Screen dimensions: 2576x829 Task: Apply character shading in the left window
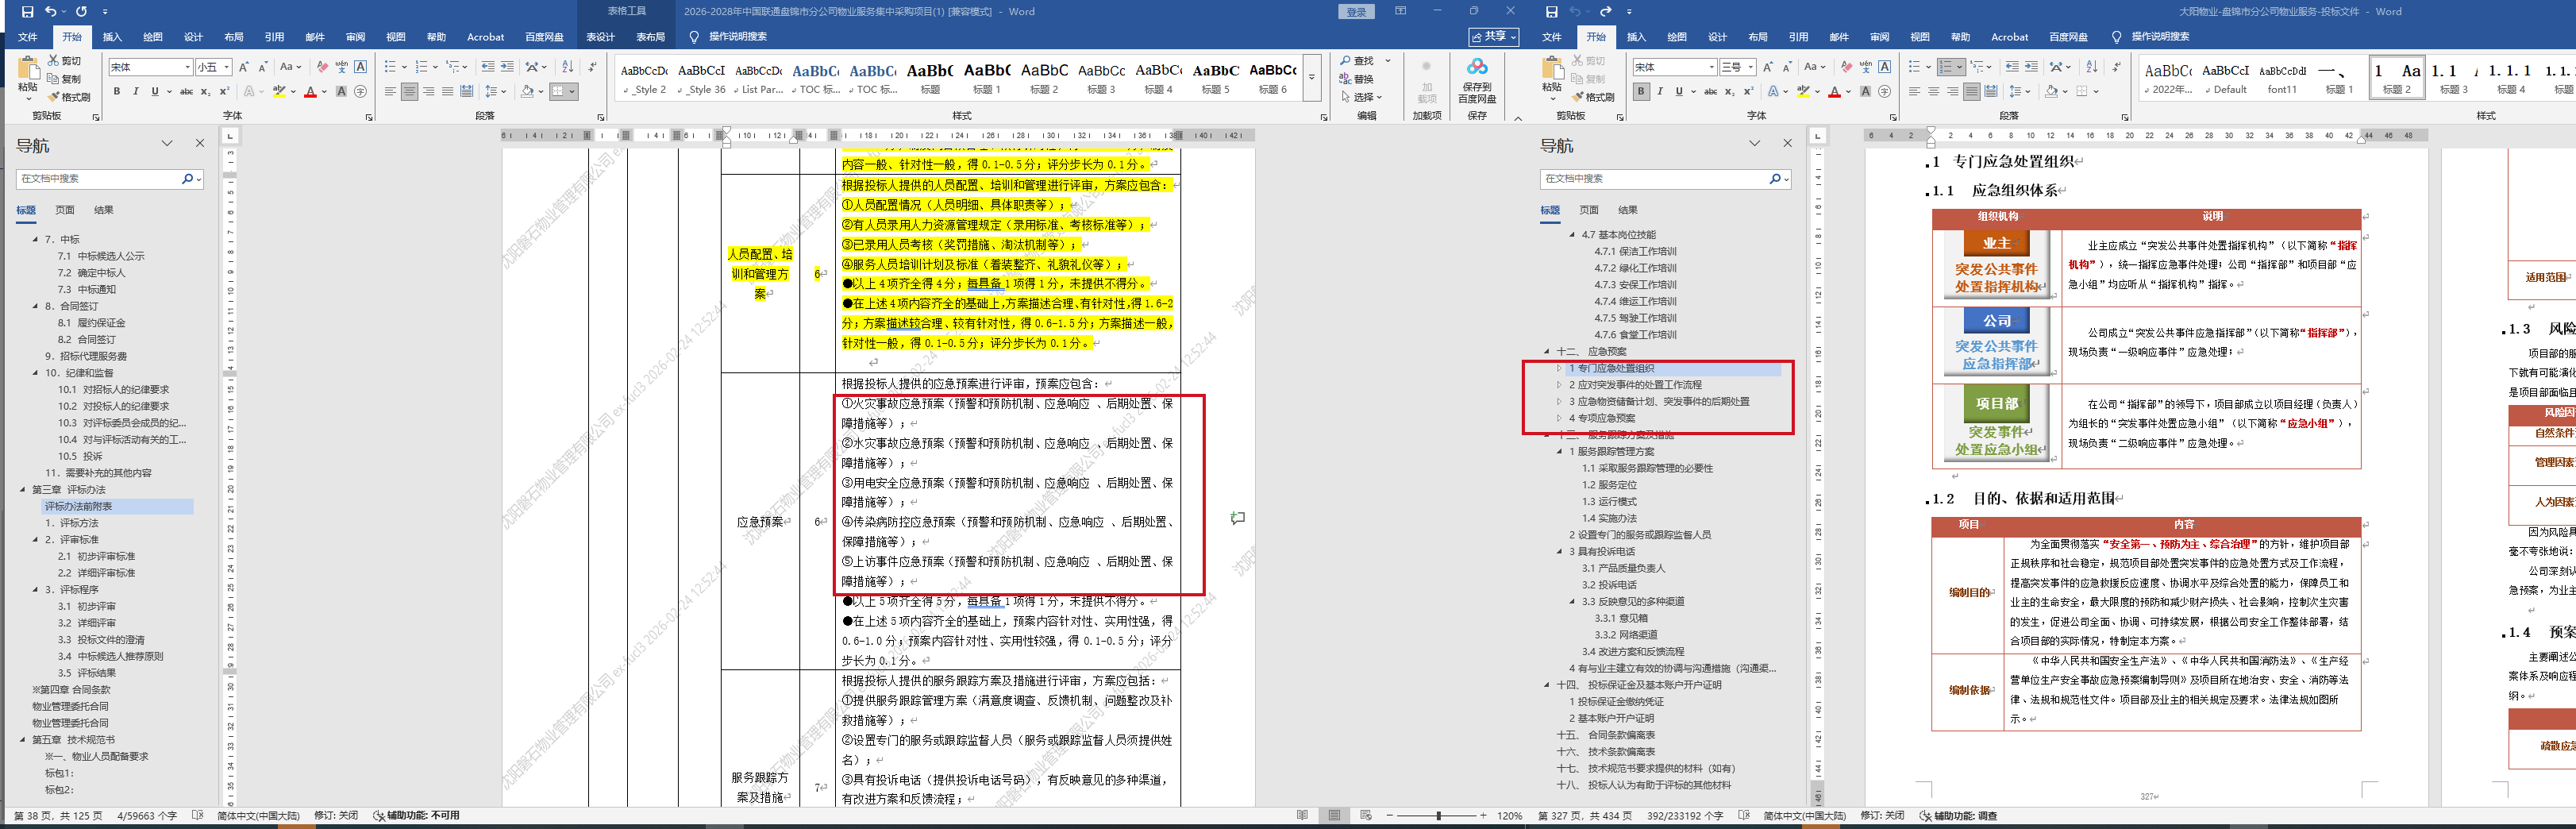coord(341,91)
